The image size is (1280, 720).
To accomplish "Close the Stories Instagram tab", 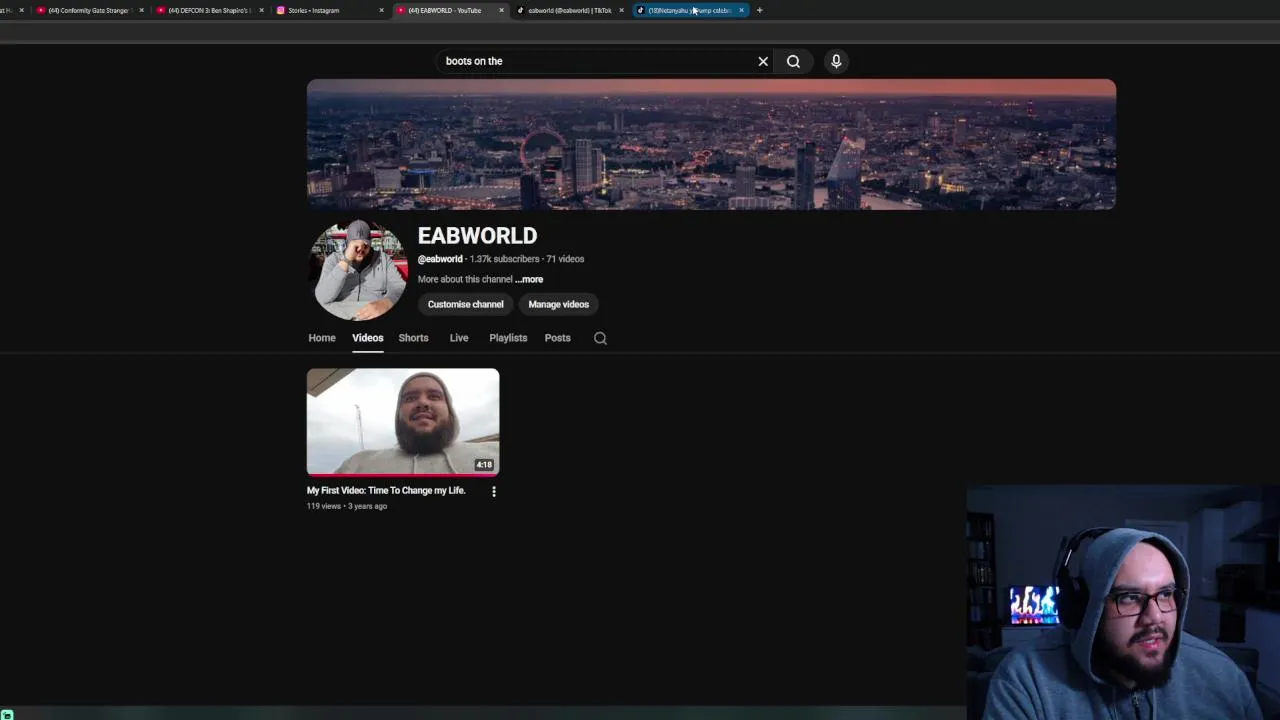I will [x=381, y=10].
